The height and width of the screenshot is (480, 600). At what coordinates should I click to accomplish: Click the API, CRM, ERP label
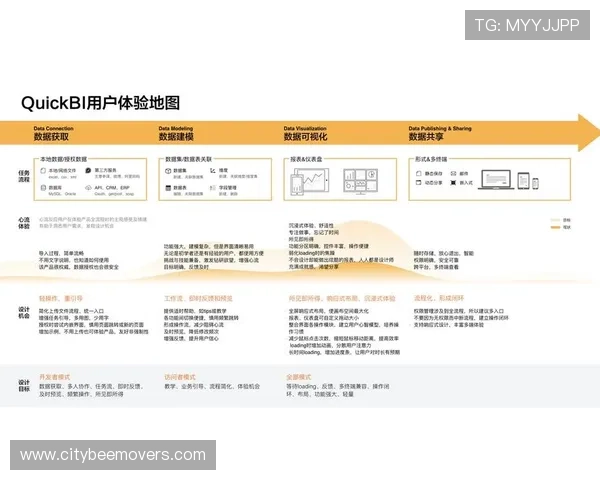point(112,188)
